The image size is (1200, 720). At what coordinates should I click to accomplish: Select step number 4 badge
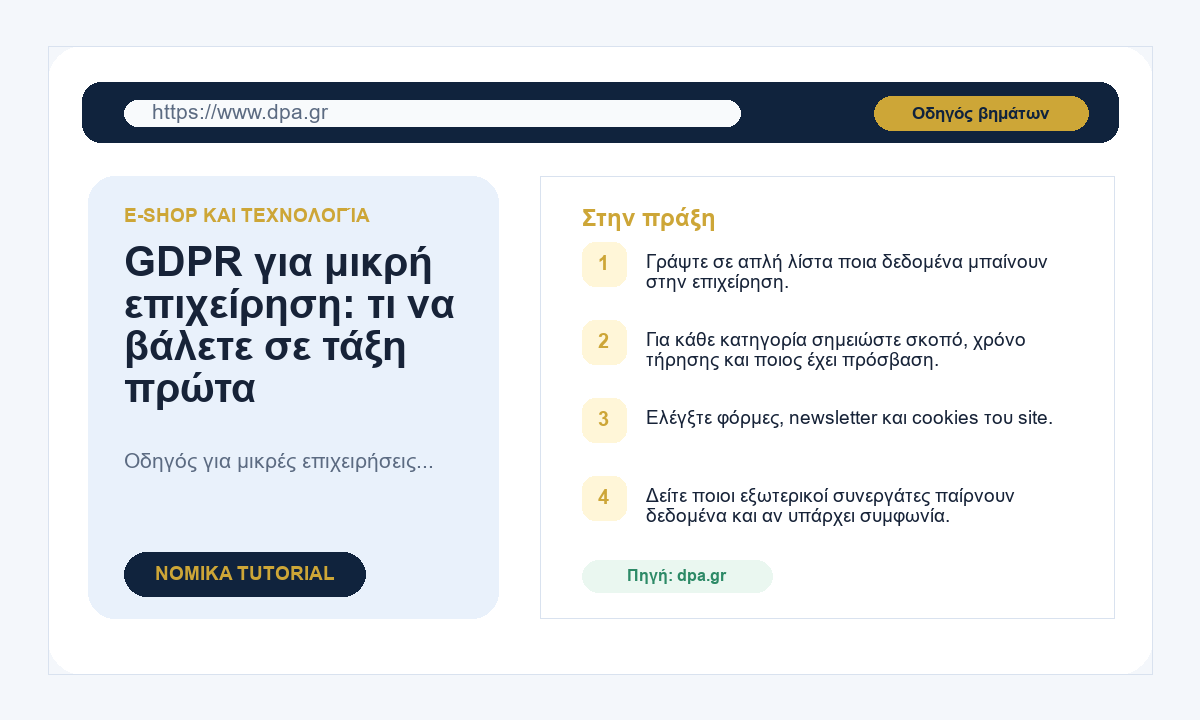click(604, 498)
